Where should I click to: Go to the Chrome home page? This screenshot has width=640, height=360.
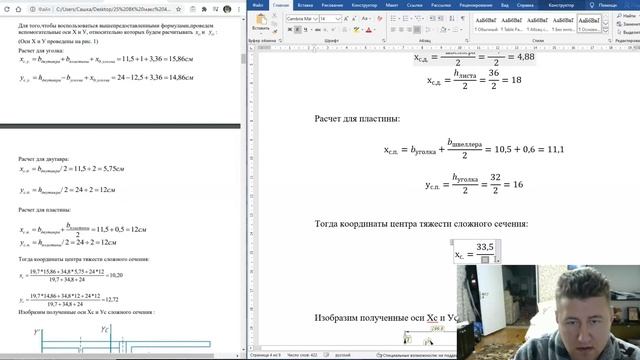pyautogui.click(x=18, y=9)
